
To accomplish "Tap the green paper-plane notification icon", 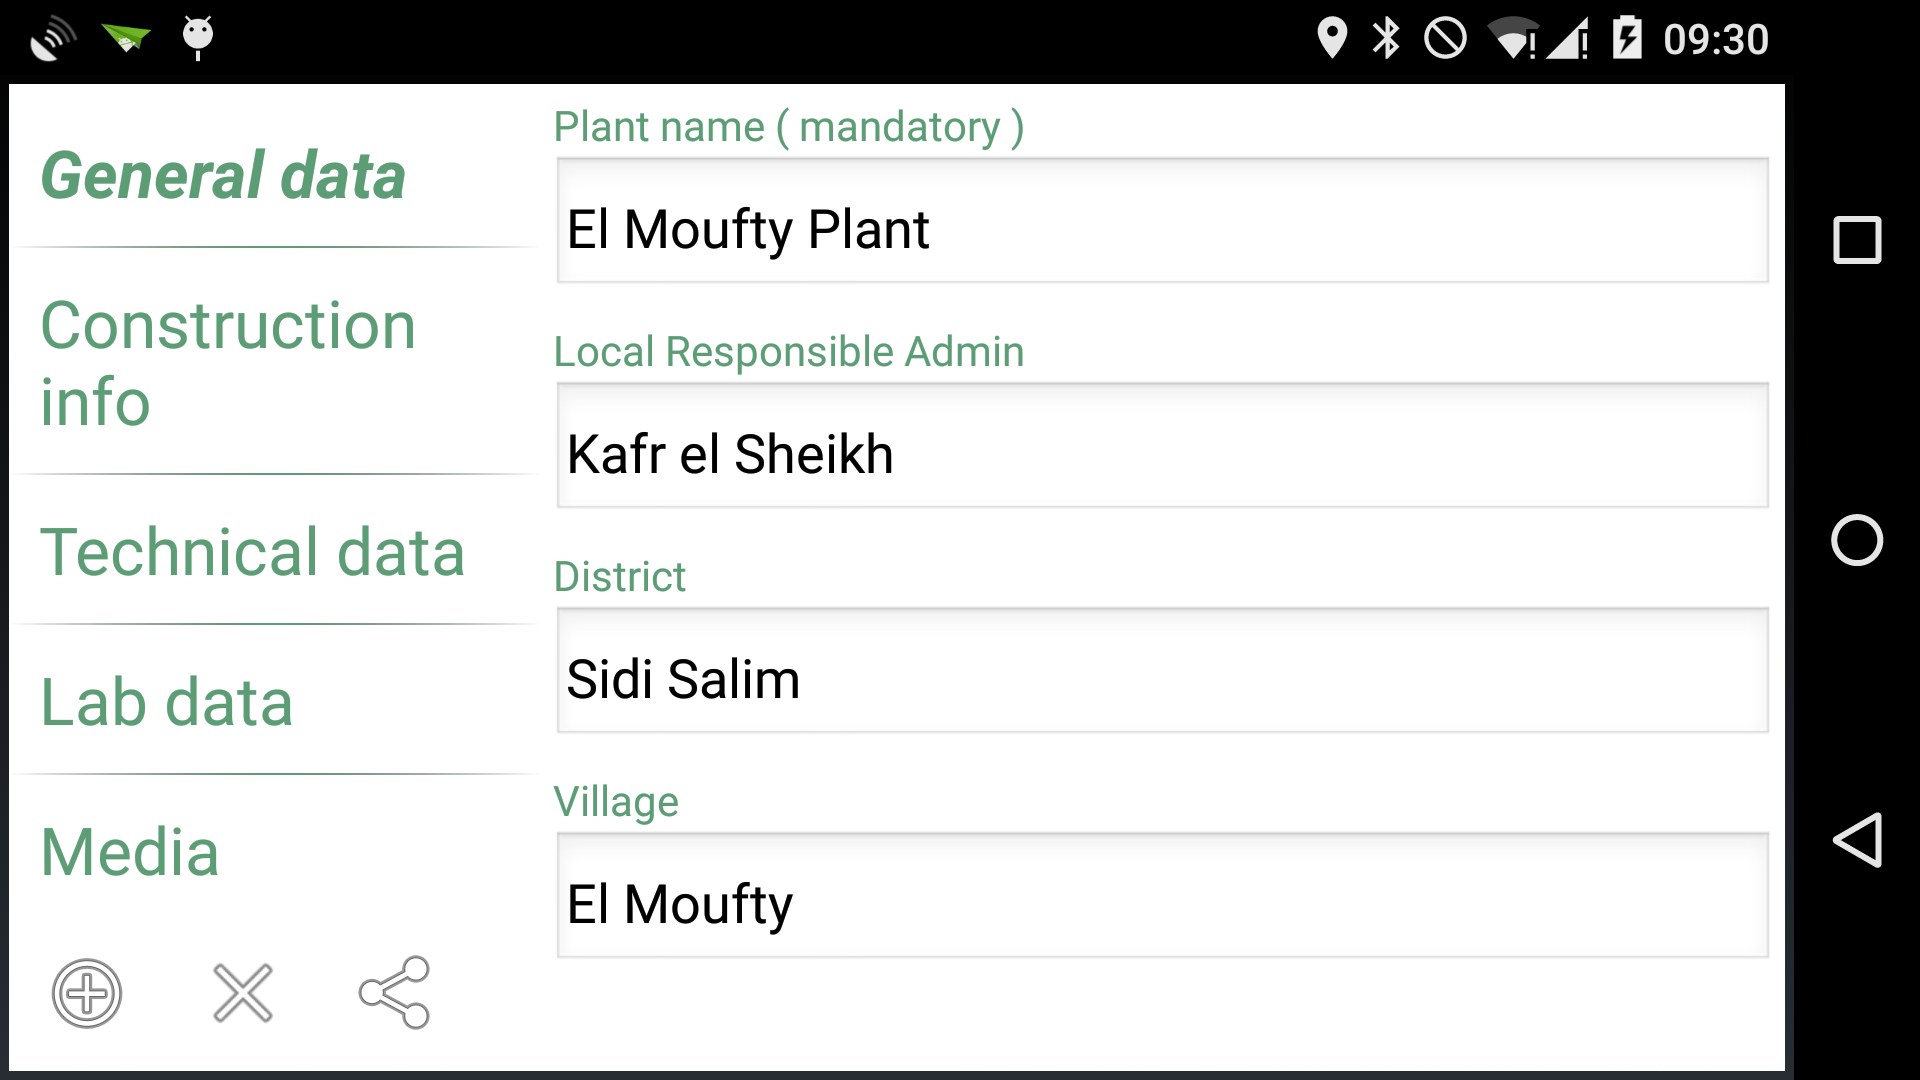I will pos(126,38).
